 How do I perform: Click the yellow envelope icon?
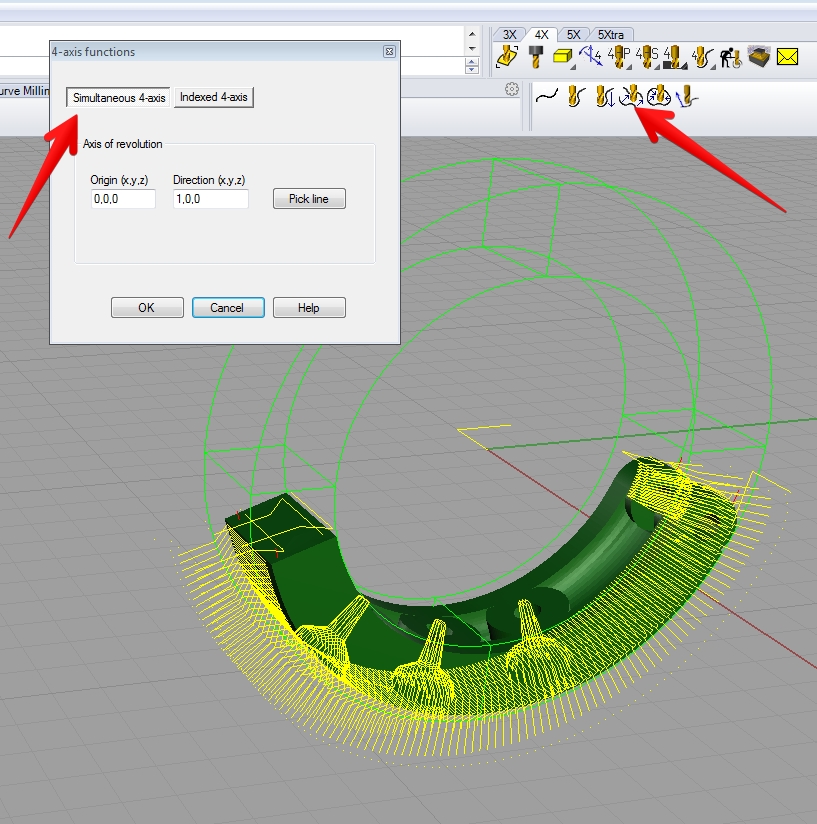[x=787, y=57]
